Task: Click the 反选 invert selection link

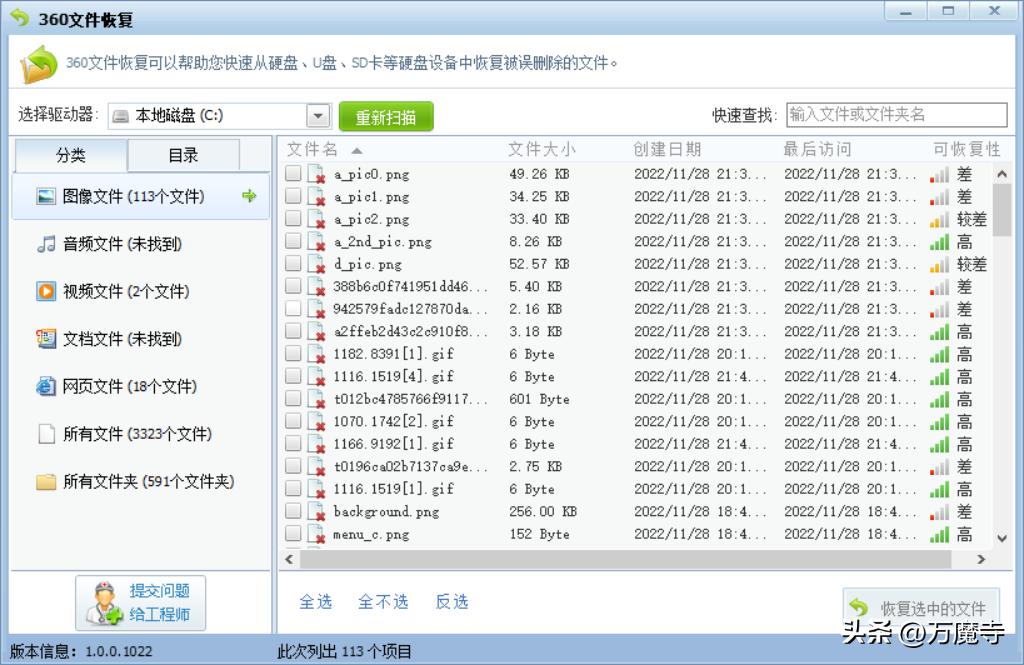Action: pyautogui.click(x=452, y=602)
